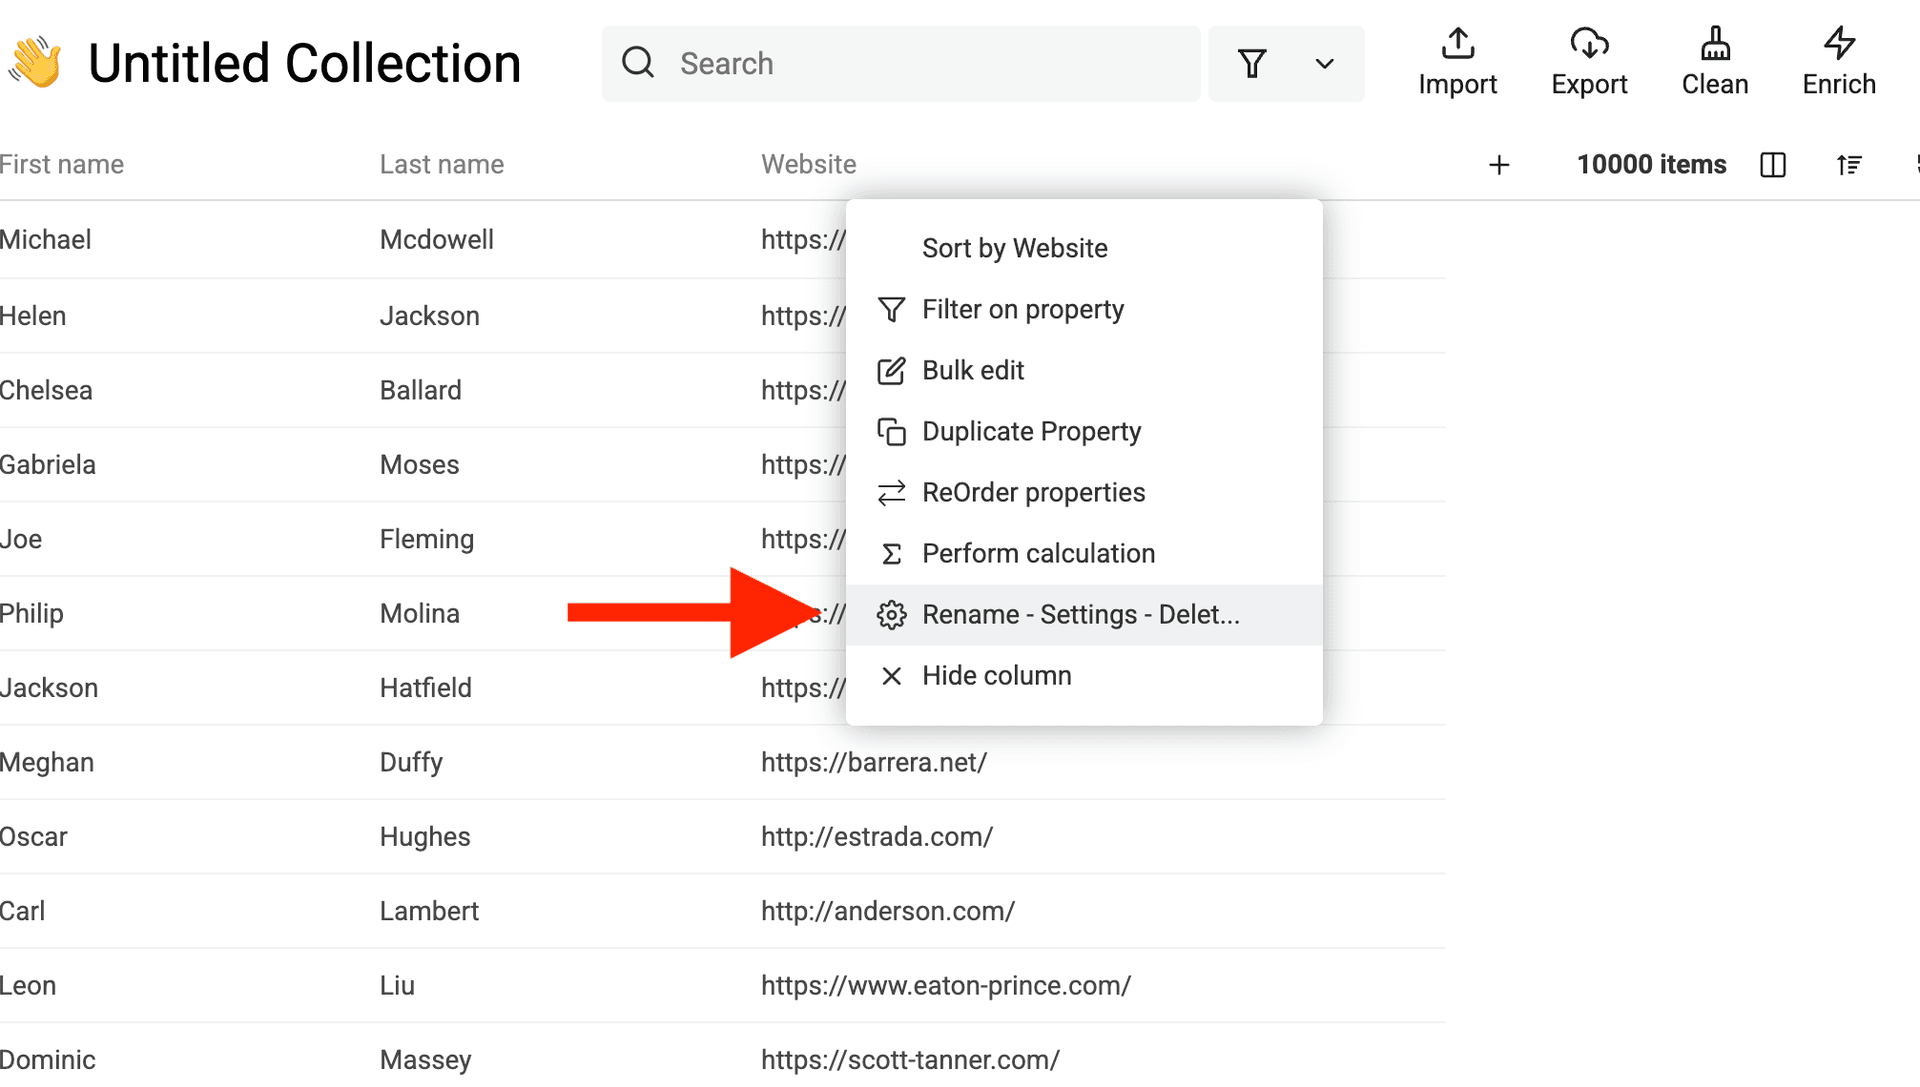
Task: Toggle the split column layout icon
Action: (1772, 164)
